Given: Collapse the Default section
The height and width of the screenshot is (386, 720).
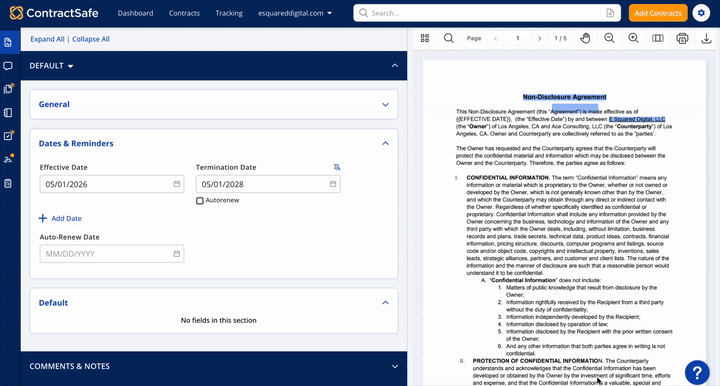Looking at the screenshot, I should 385,302.
